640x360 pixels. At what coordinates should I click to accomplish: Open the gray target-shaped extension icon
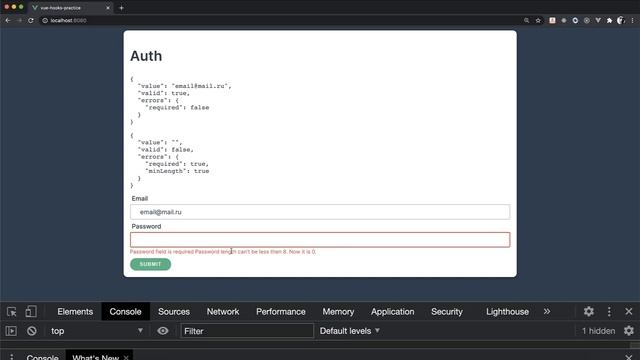pos(587,20)
